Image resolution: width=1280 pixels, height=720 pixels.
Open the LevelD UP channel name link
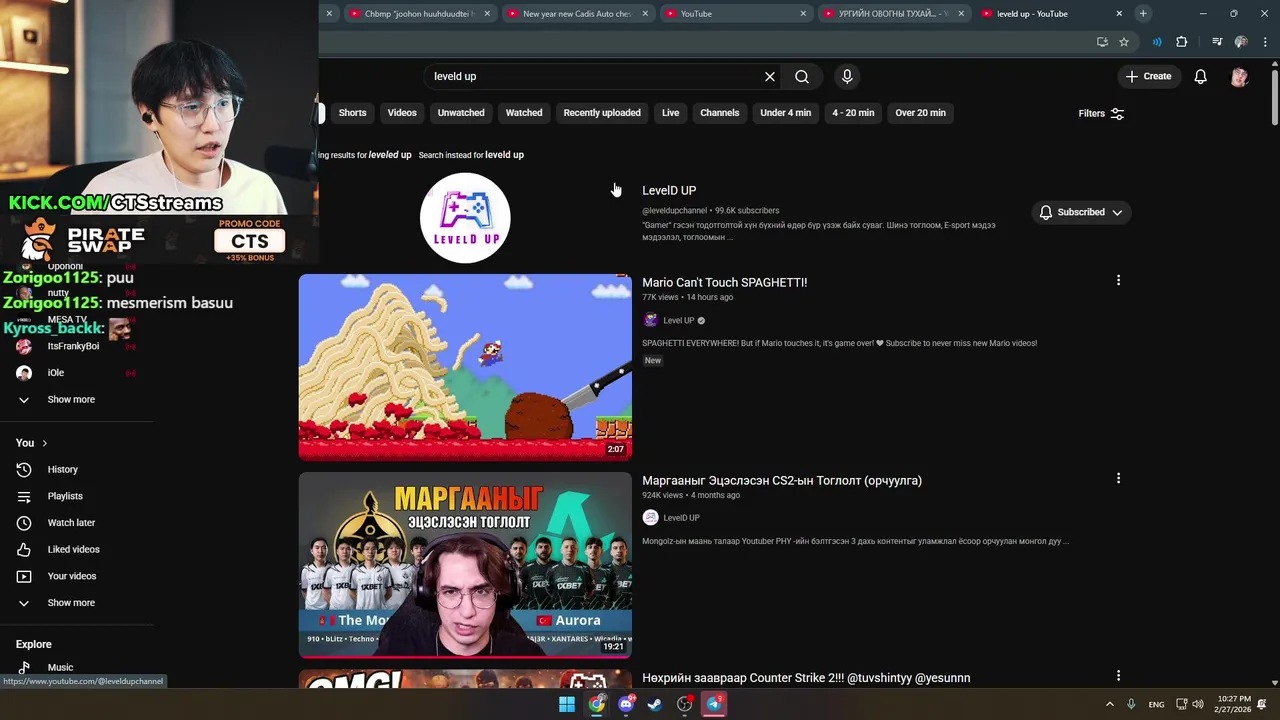coord(669,190)
